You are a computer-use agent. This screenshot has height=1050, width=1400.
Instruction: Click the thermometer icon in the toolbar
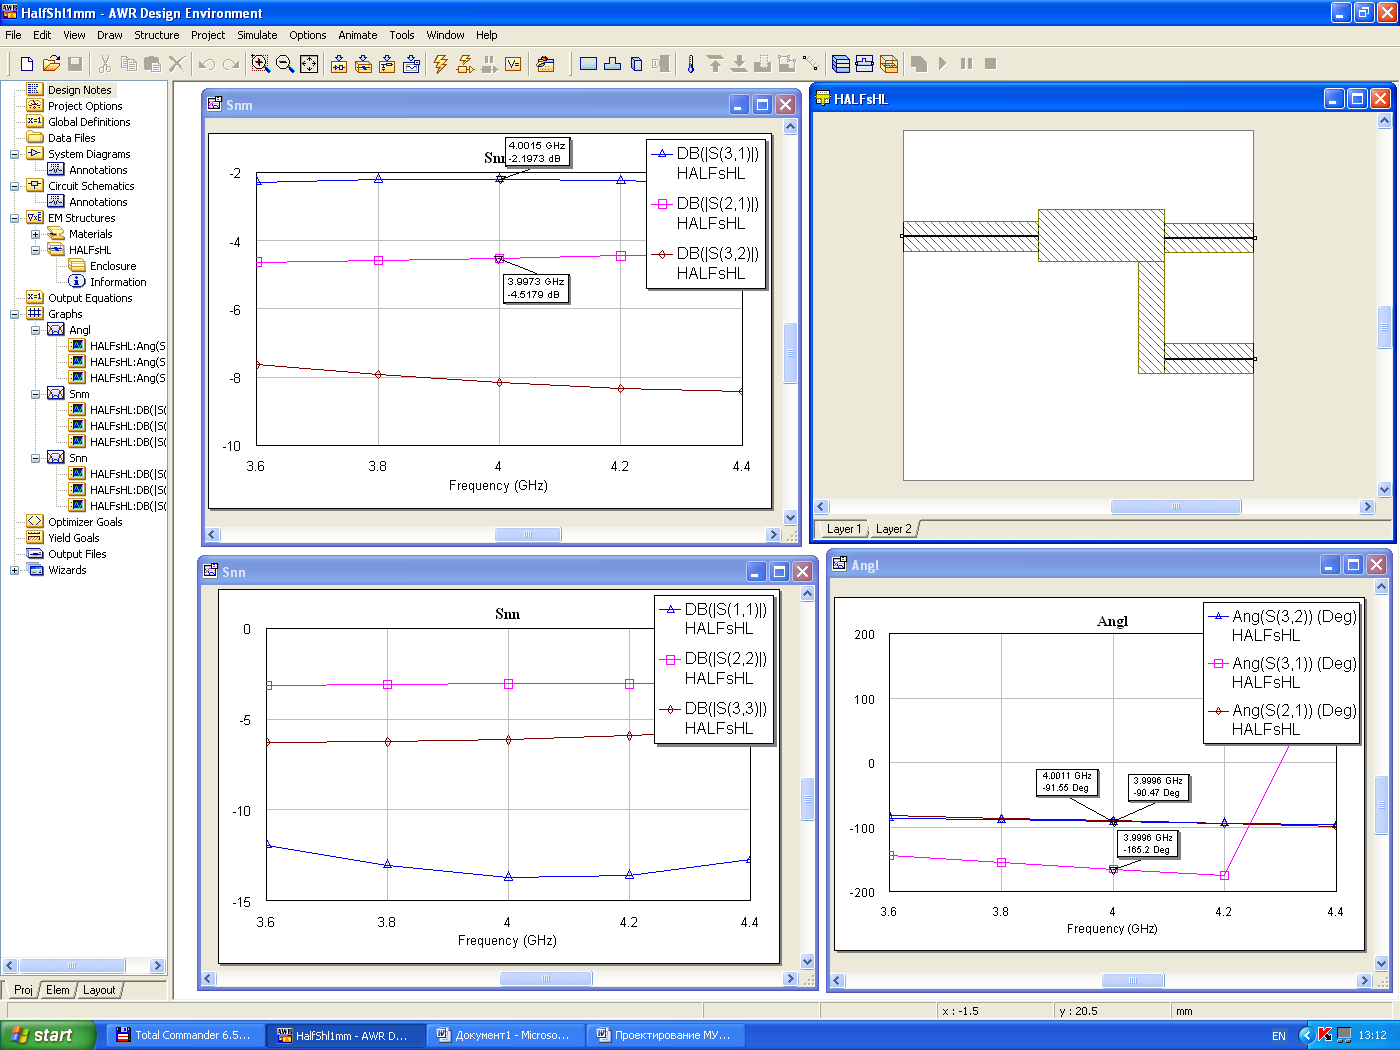pos(690,64)
